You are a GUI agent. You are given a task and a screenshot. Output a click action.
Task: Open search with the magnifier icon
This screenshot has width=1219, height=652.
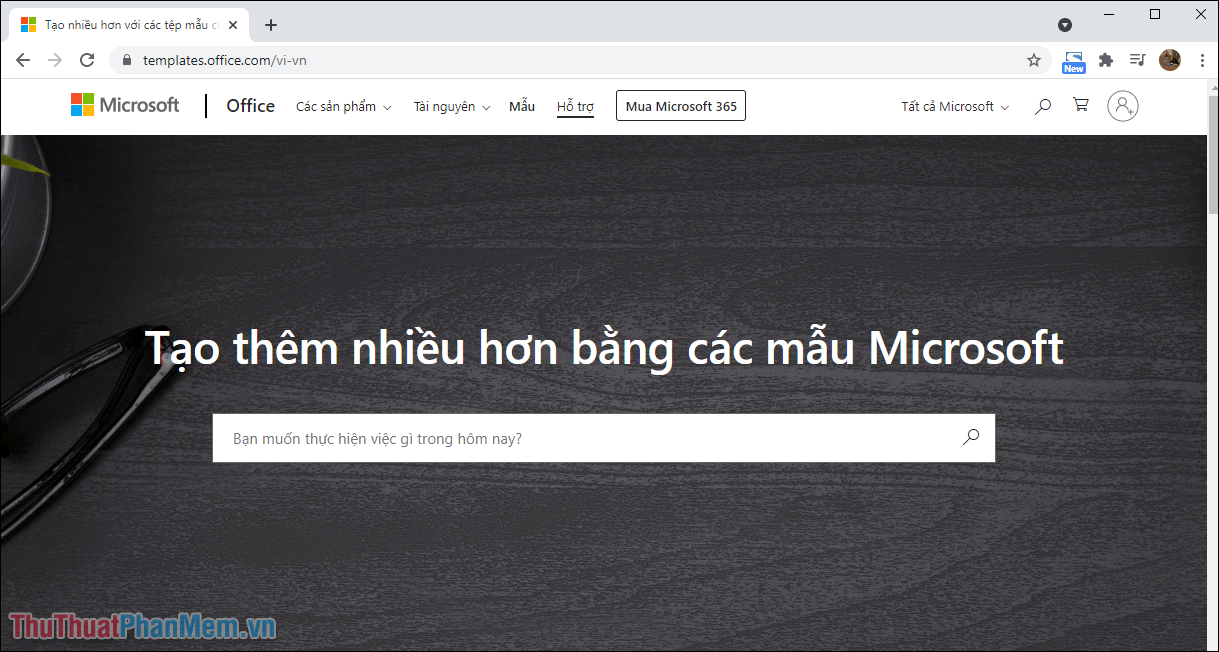click(x=1042, y=105)
